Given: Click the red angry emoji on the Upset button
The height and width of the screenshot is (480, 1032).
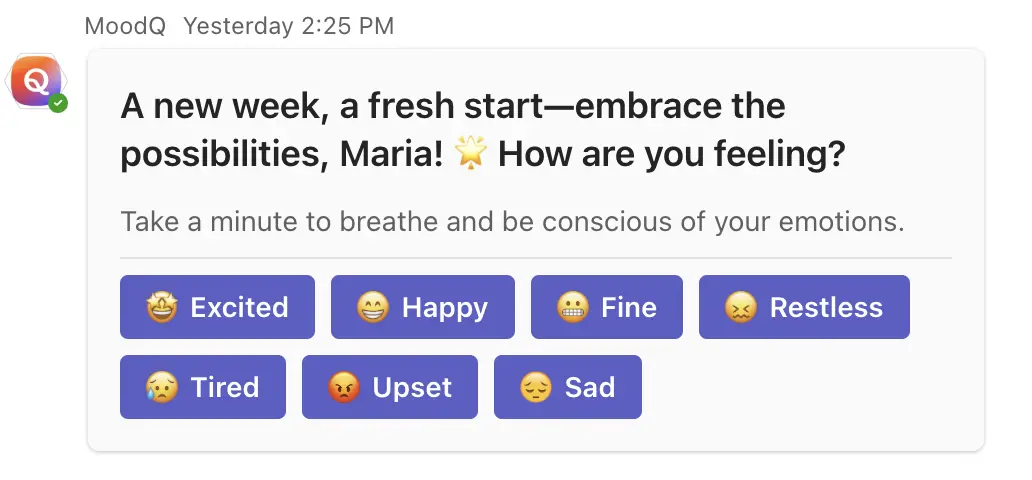Looking at the screenshot, I should coord(343,387).
